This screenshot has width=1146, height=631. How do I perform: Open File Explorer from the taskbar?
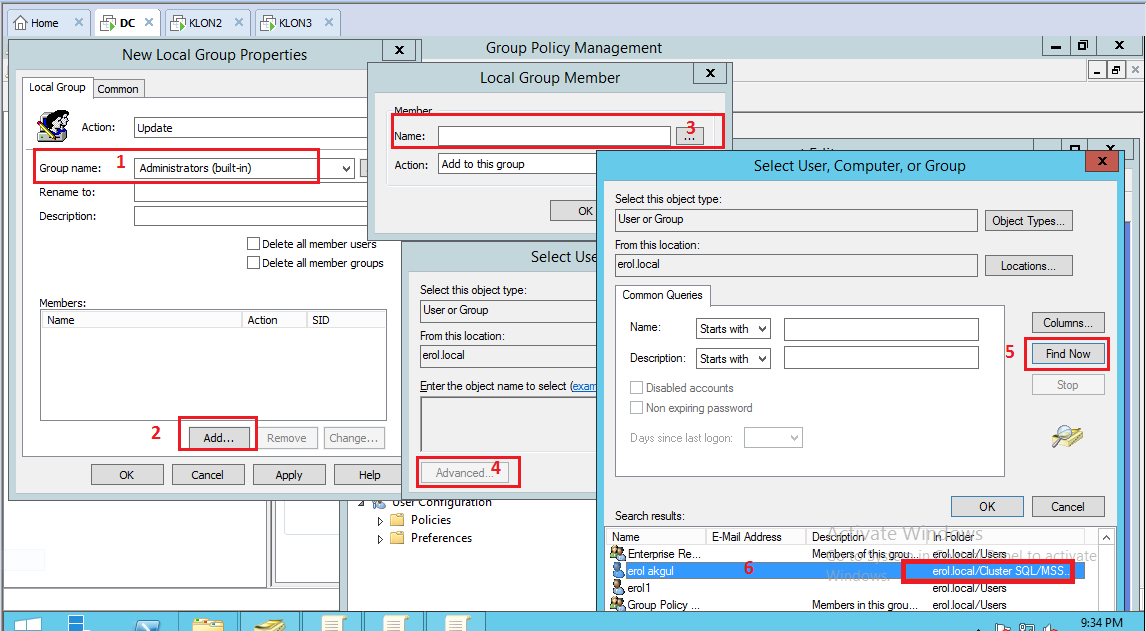coord(207,623)
